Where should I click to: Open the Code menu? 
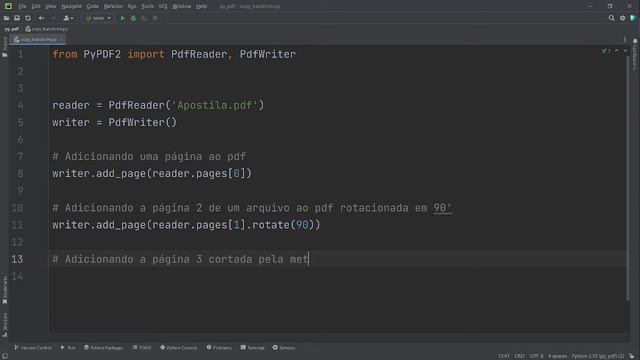(x=93, y=6)
